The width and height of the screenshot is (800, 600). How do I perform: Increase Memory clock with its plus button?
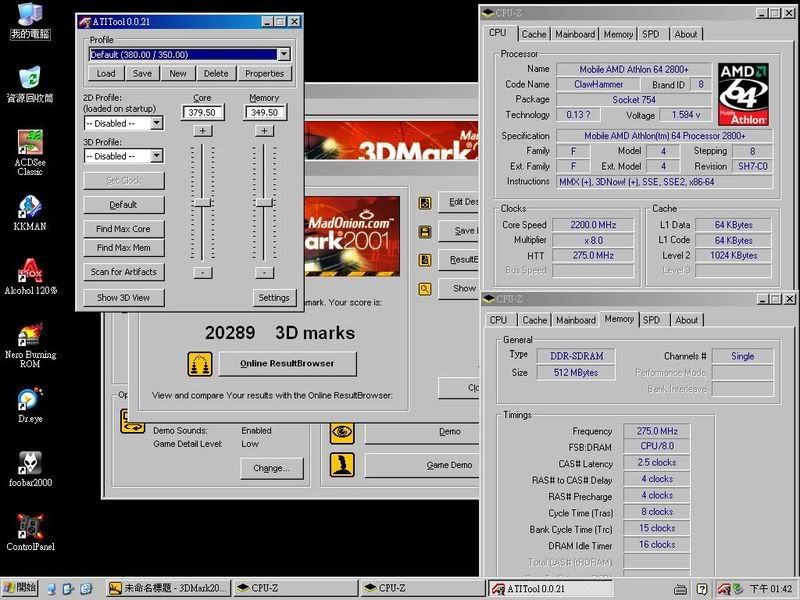[264, 131]
